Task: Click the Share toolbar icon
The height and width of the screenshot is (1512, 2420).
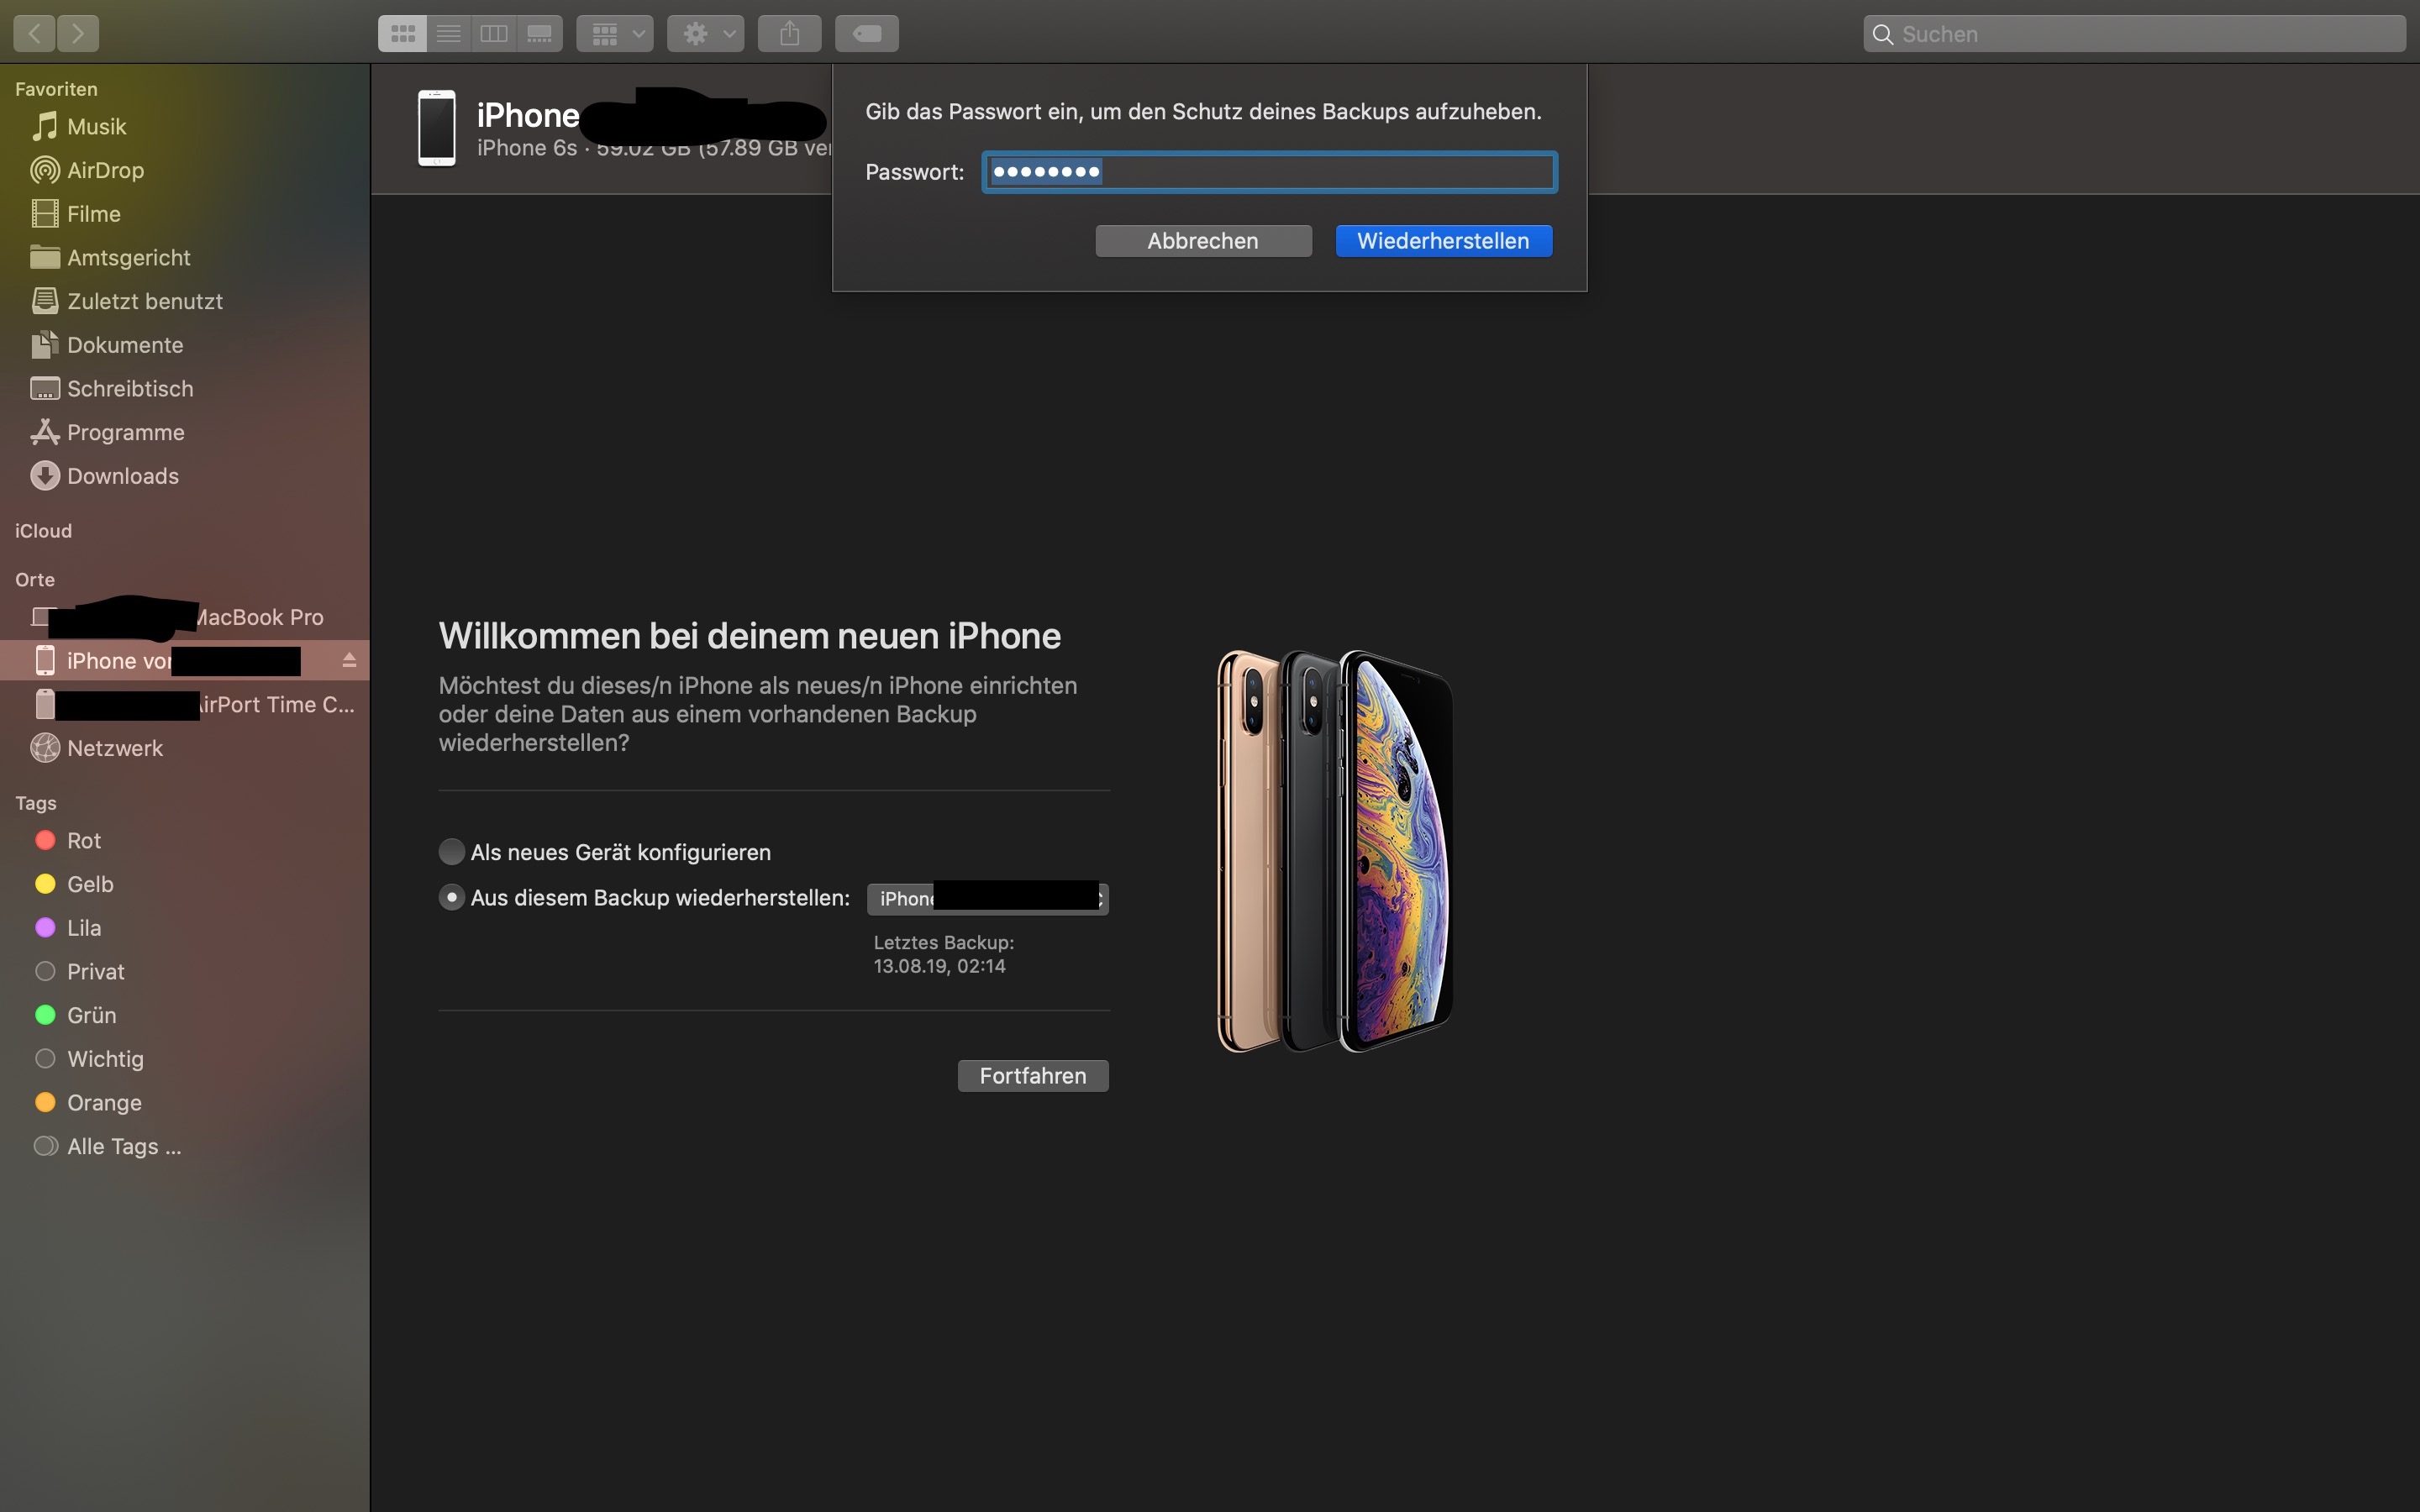Action: click(x=789, y=34)
